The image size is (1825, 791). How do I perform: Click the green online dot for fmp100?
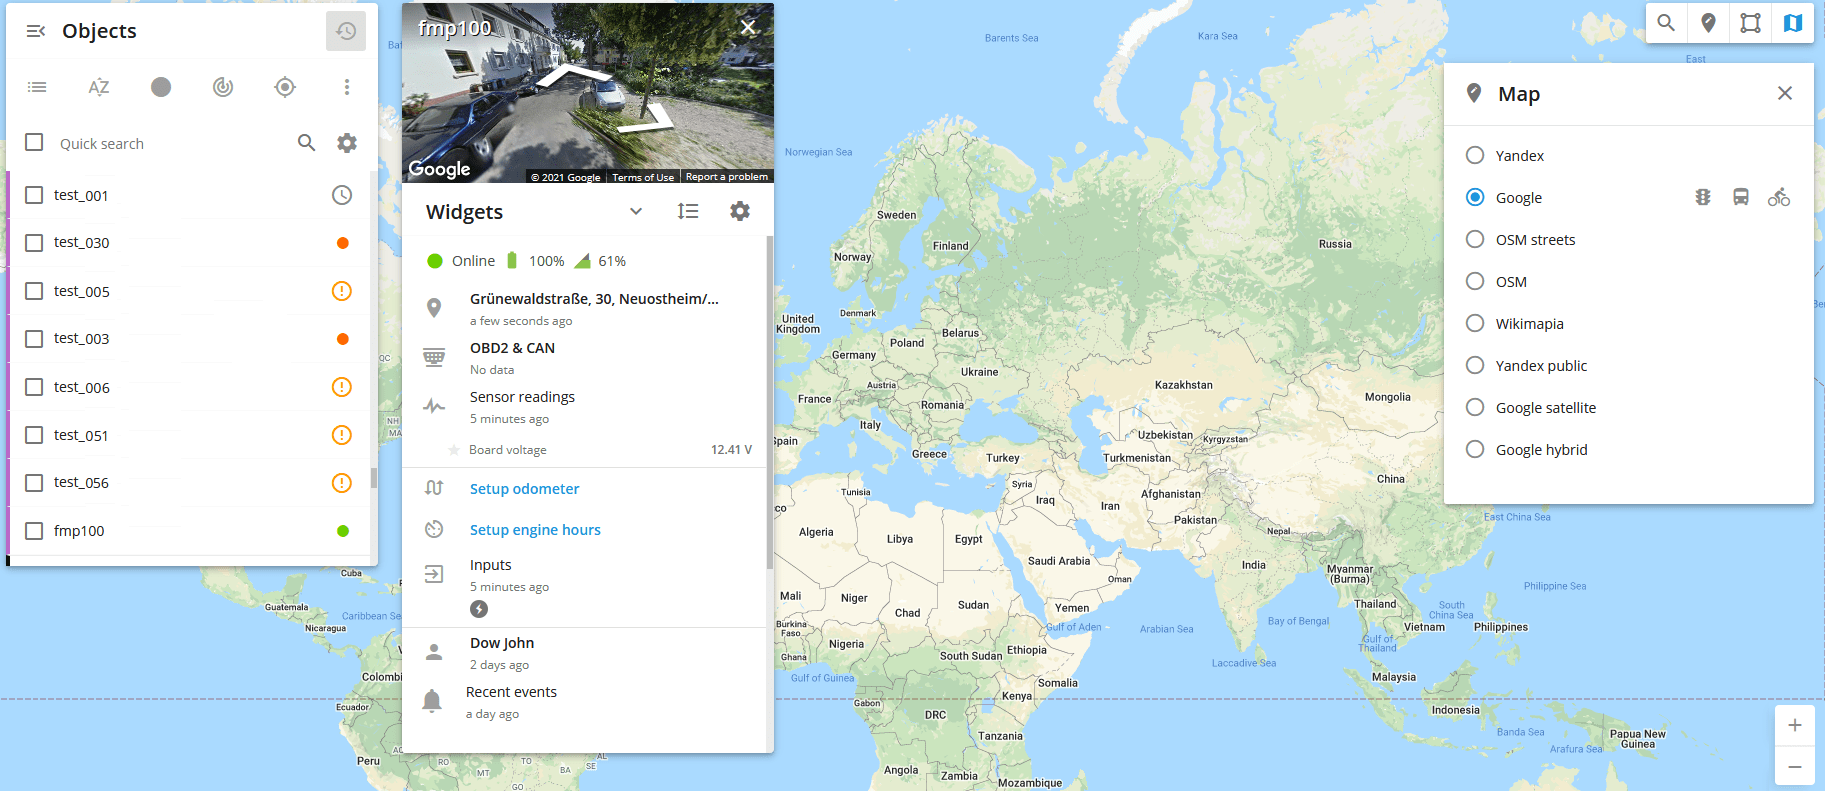(x=343, y=531)
